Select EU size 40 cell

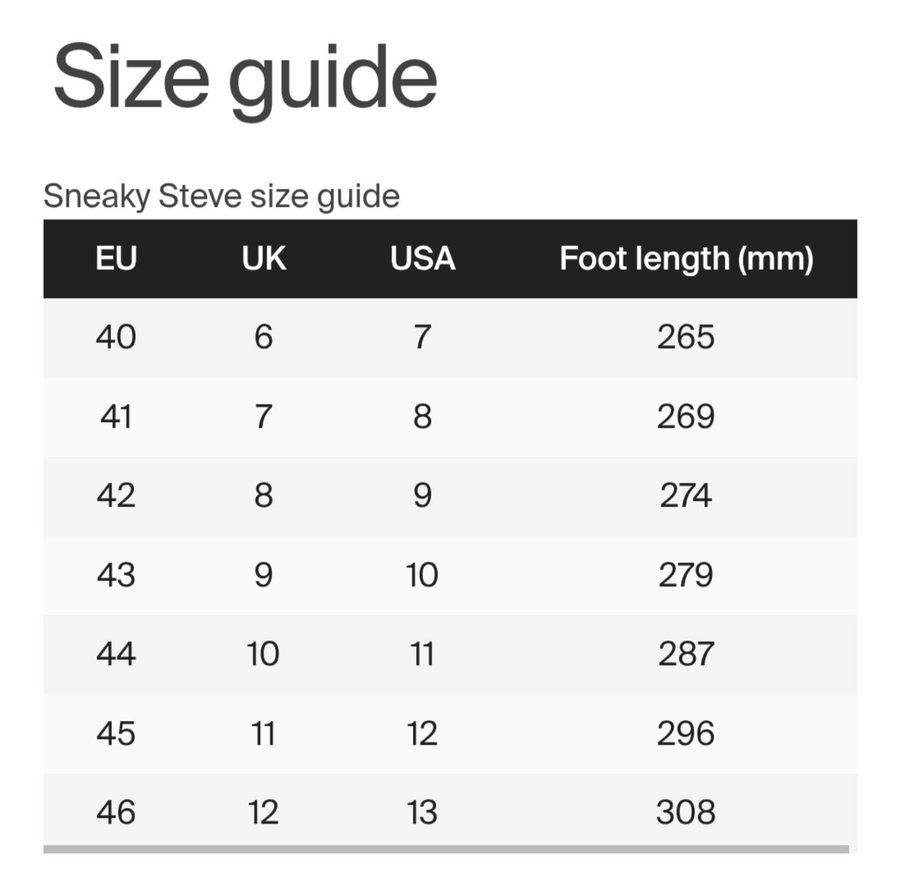[x=116, y=337]
